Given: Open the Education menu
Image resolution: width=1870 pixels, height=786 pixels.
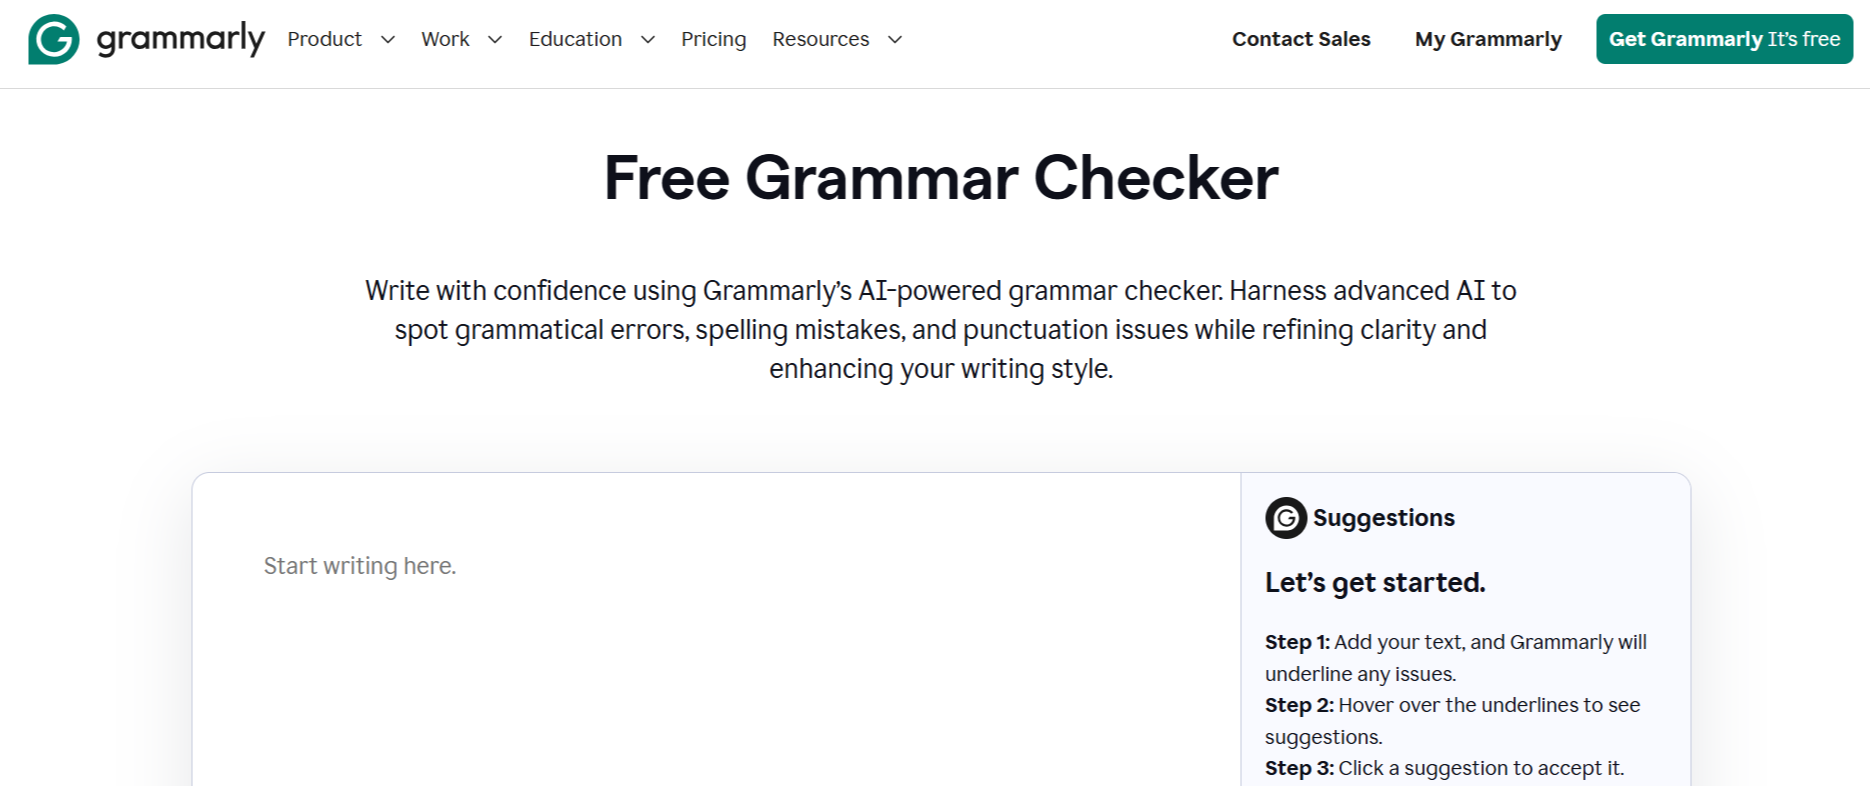Looking at the screenshot, I should 575,39.
